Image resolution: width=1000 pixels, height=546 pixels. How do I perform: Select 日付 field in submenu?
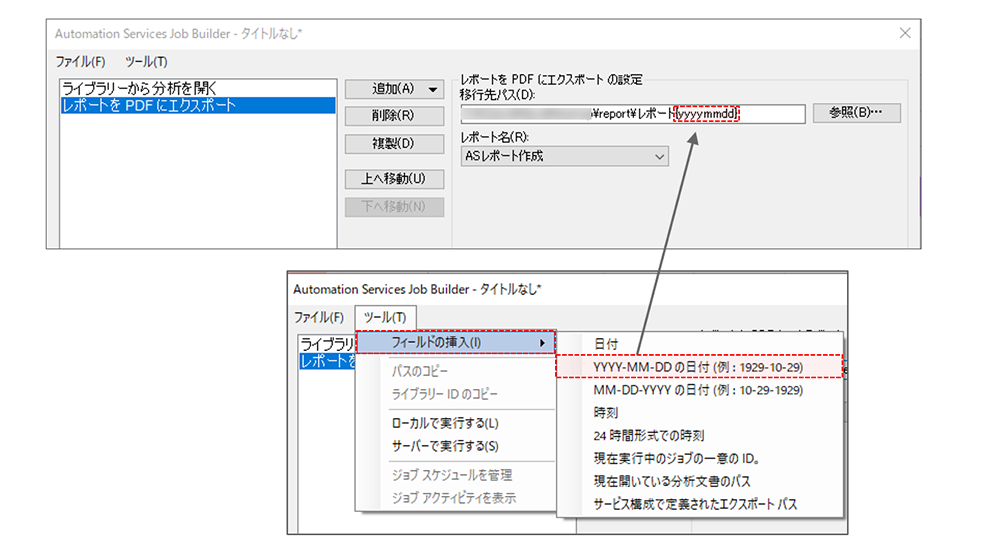point(700,344)
